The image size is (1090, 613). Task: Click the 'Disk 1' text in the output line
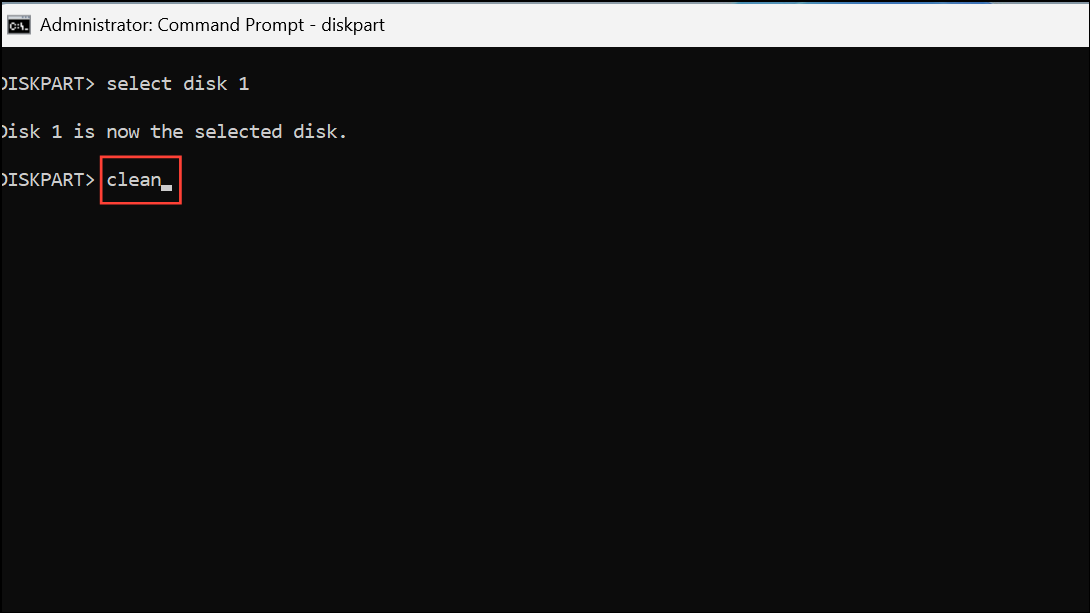click(31, 131)
